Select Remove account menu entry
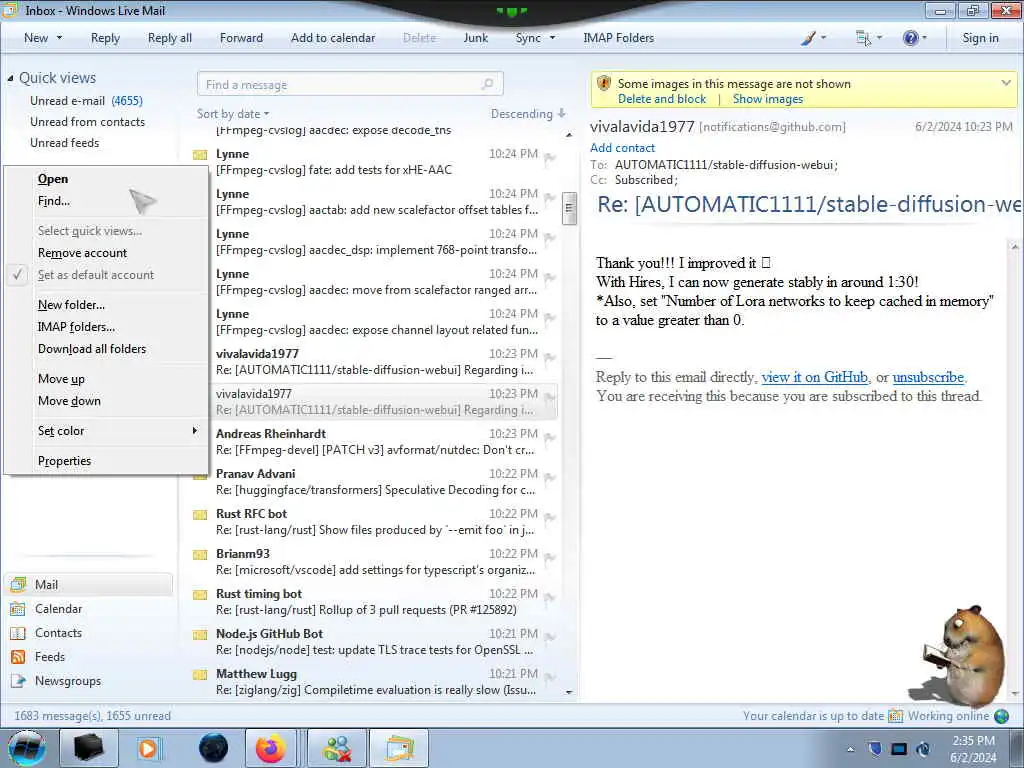1024x768 pixels. pos(82,253)
